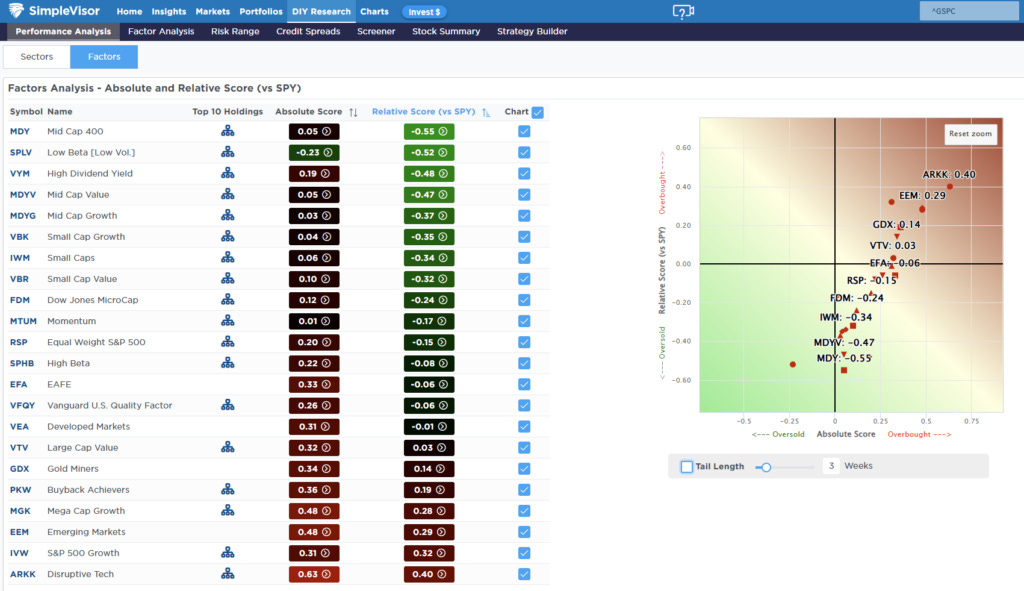Show holdings for PKW Buyback Achievers
The height and width of the screenshot is (591, 1024).
(x=227, y=489)
